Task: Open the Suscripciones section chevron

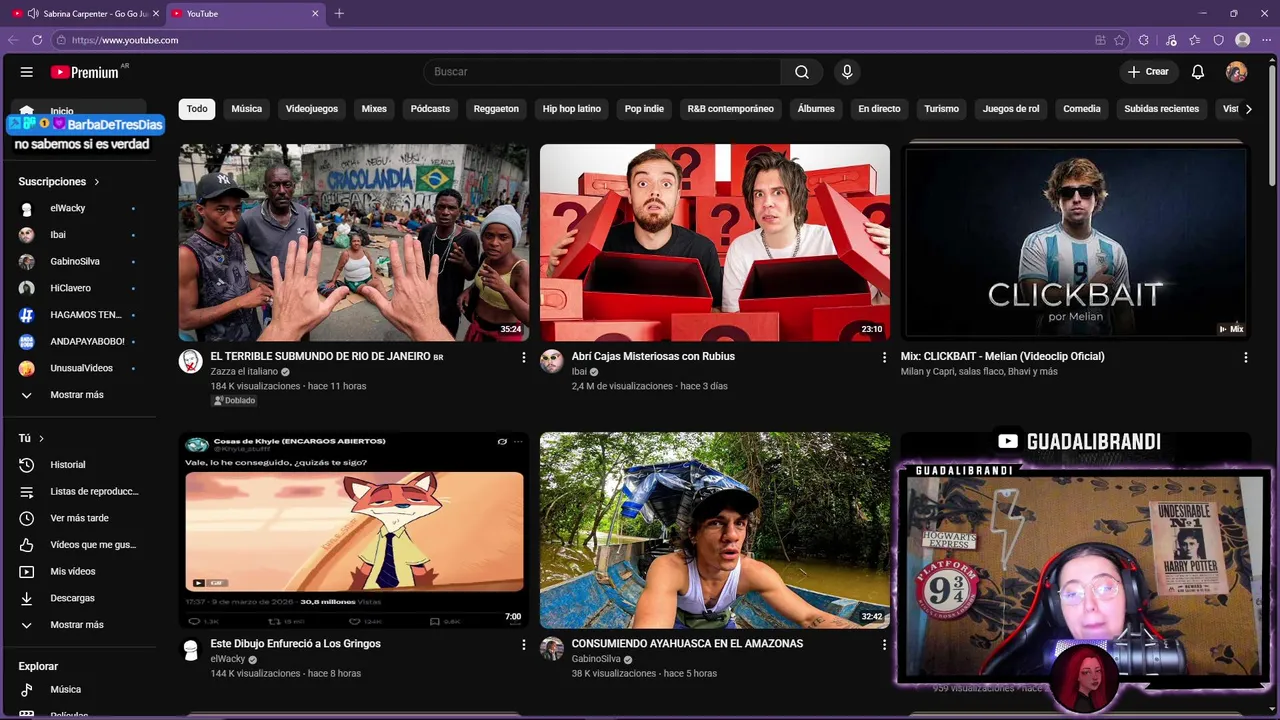Action: tap(97, 182)
